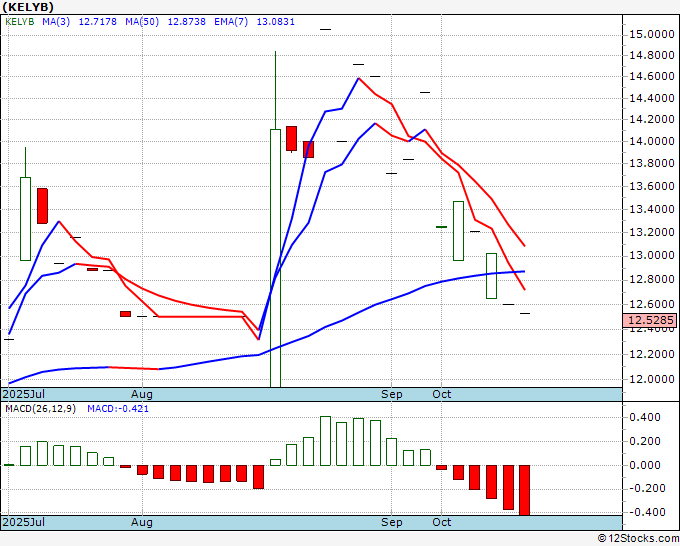Click the 12.8000 price axis label
This screenshot has height=546, width=680.
click(652, 280)
